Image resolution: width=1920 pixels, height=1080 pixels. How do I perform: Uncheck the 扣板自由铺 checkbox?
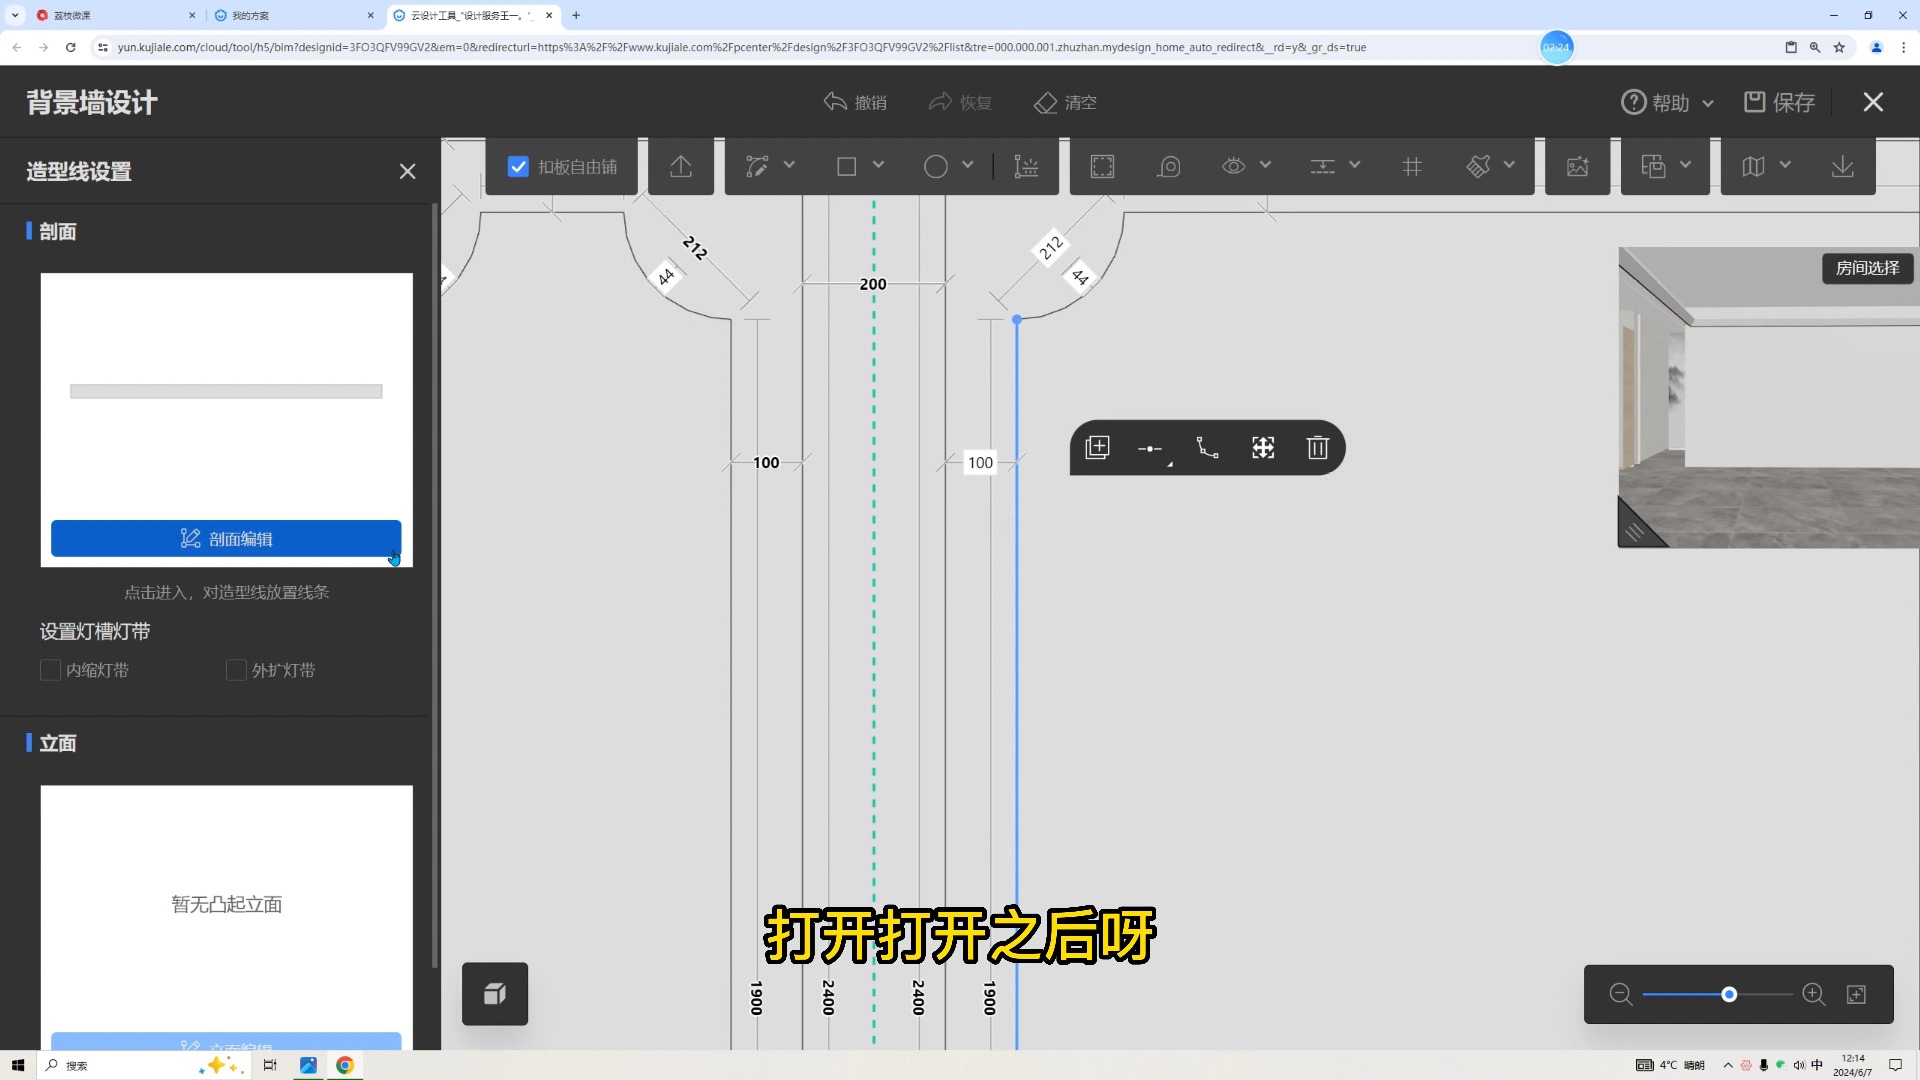click(518, 167)
